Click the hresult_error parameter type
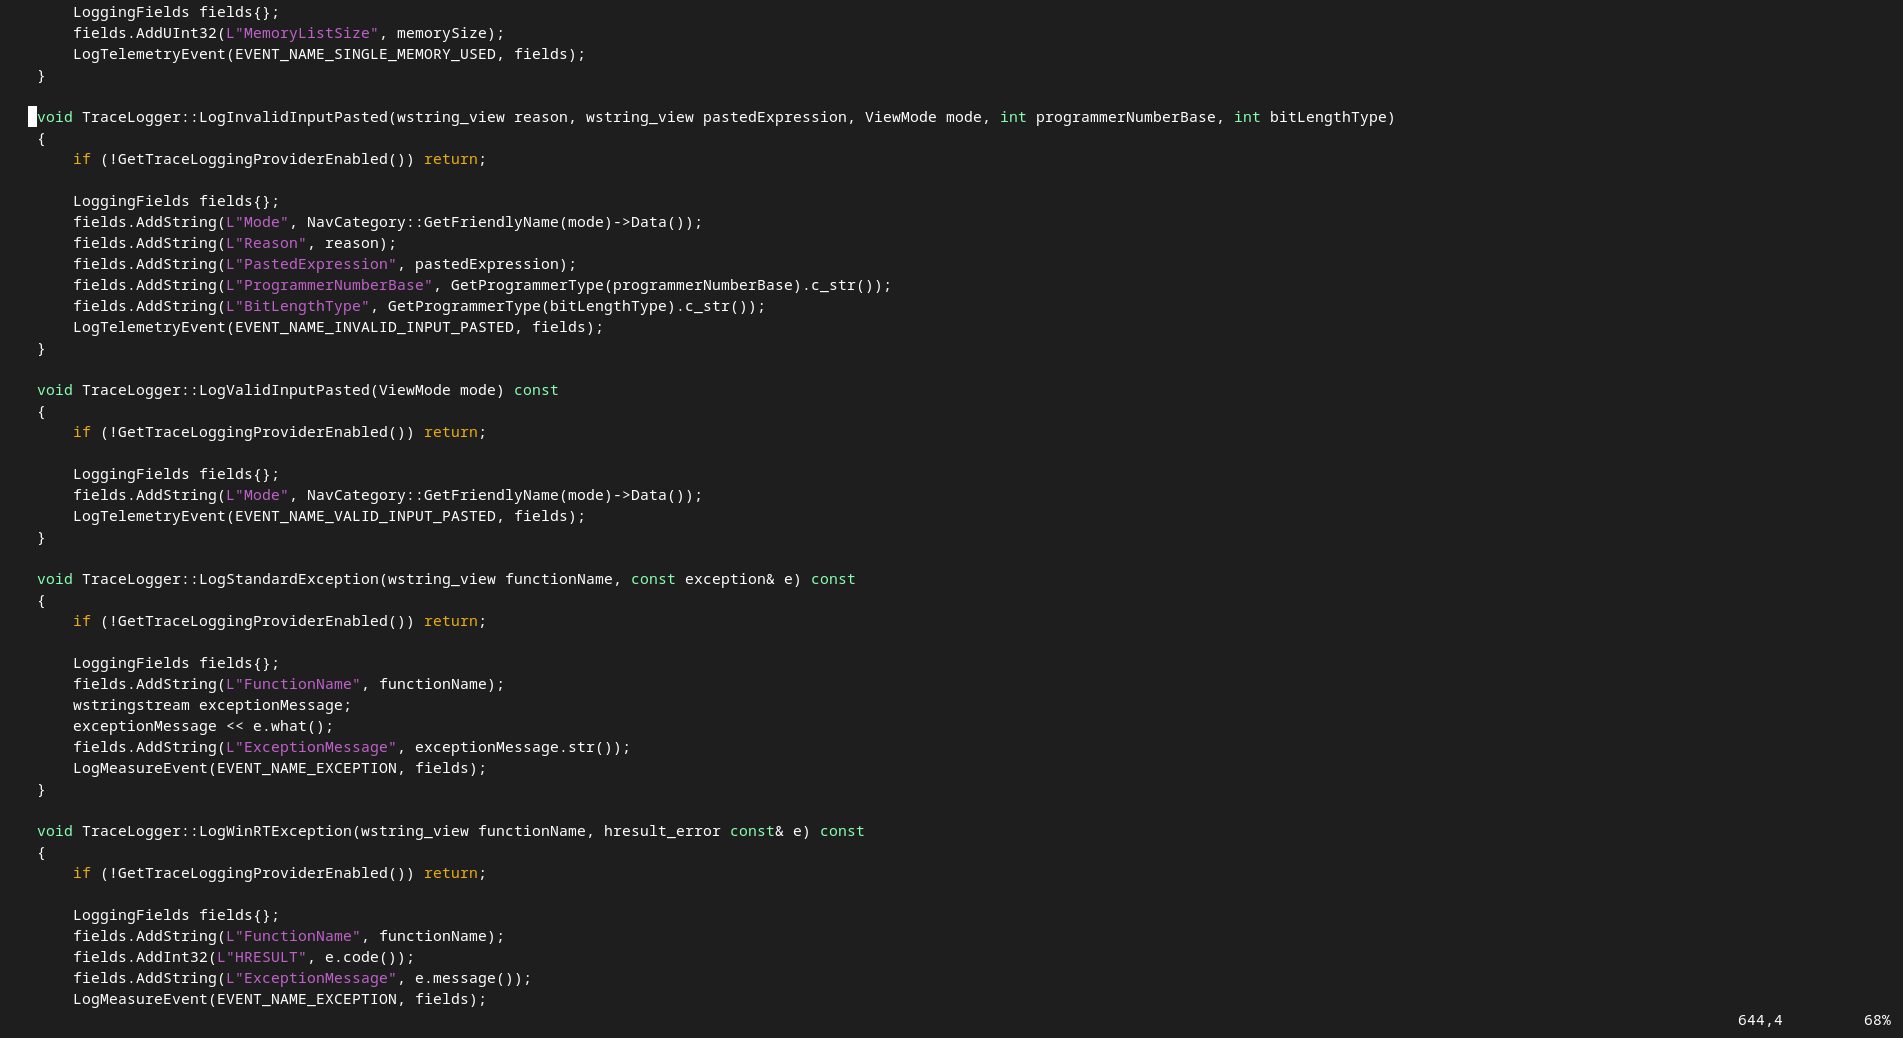Viewport: 1903px width, 1038px height. [662, 831]
